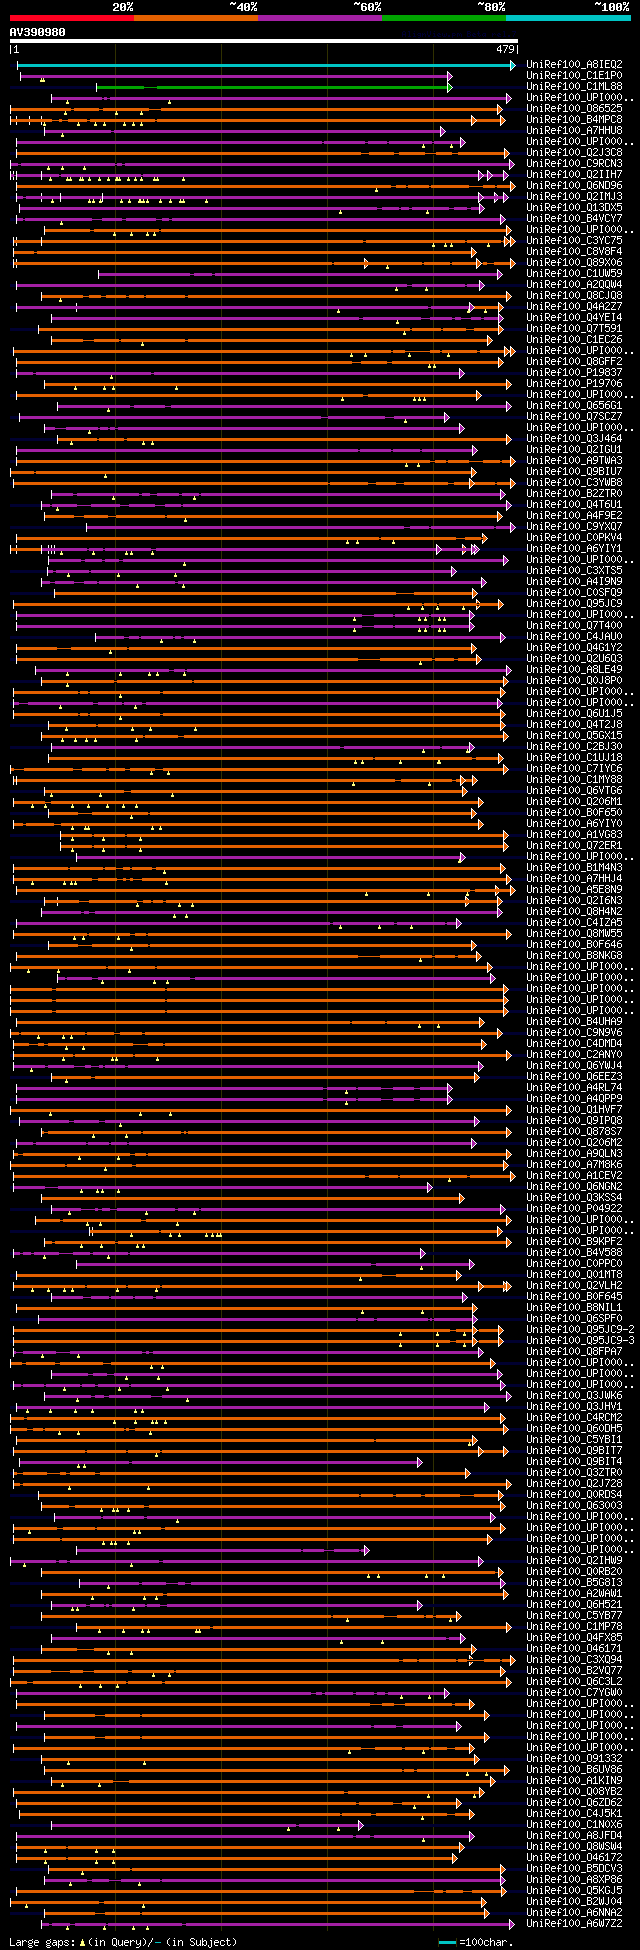Click the cyan alignment bar for UniRef100_A8IEQ2
This screenshot has height=1950, width=640.
click(266, 64)
